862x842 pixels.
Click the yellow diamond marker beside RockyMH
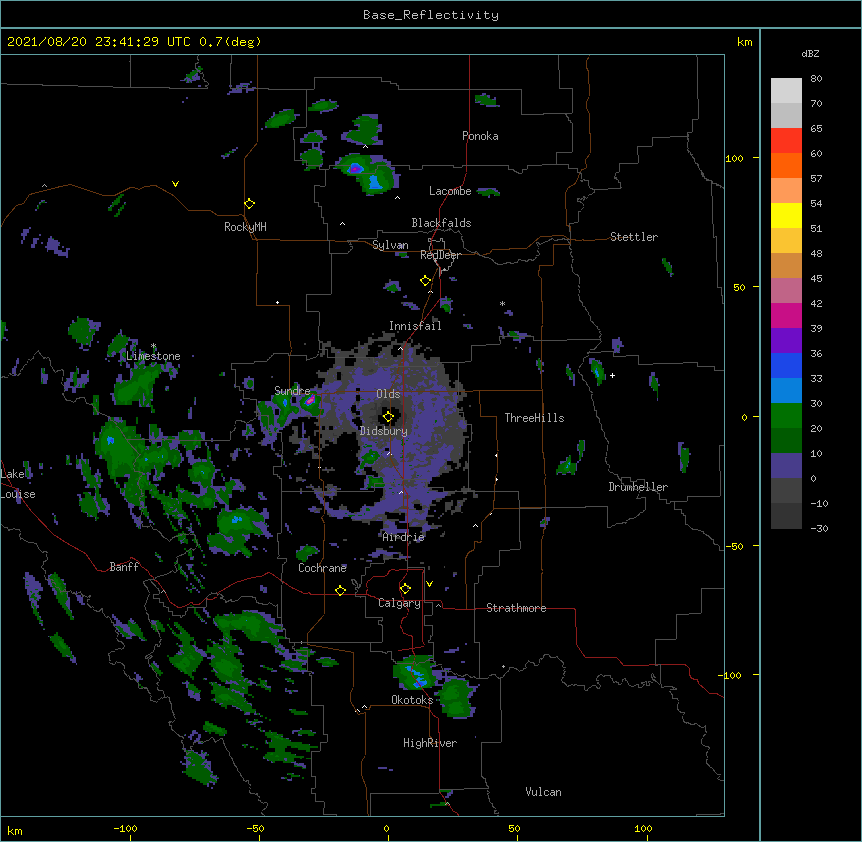pos(249,204)
